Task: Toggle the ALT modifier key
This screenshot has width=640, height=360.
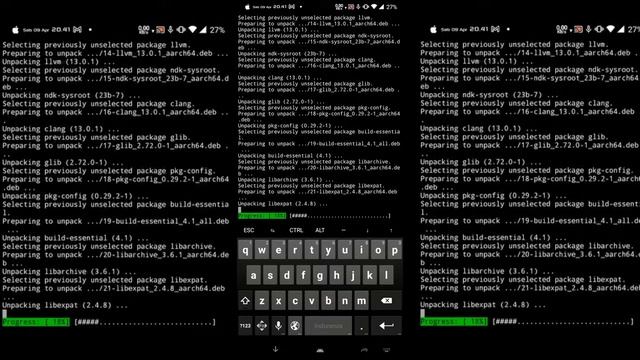Action: [x=320, y=230]
